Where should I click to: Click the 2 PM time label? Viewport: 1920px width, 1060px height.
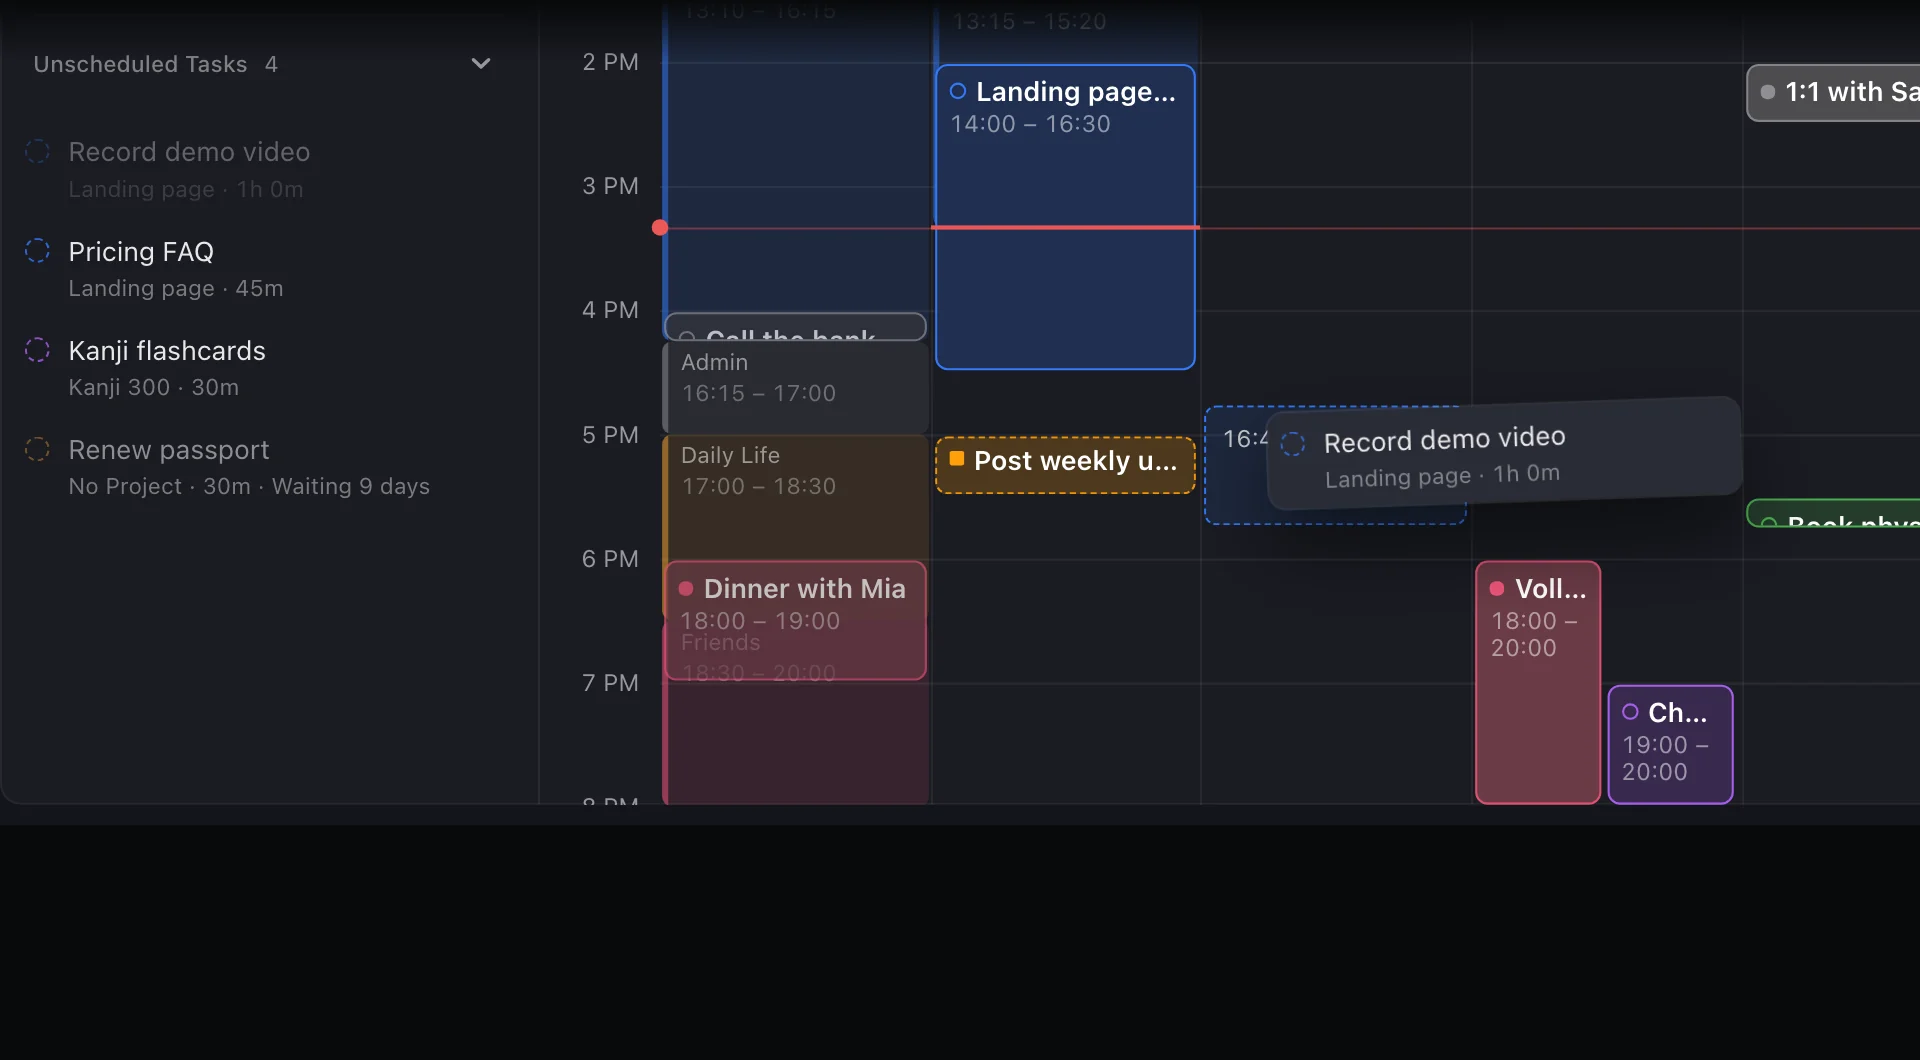pos(610,62)
